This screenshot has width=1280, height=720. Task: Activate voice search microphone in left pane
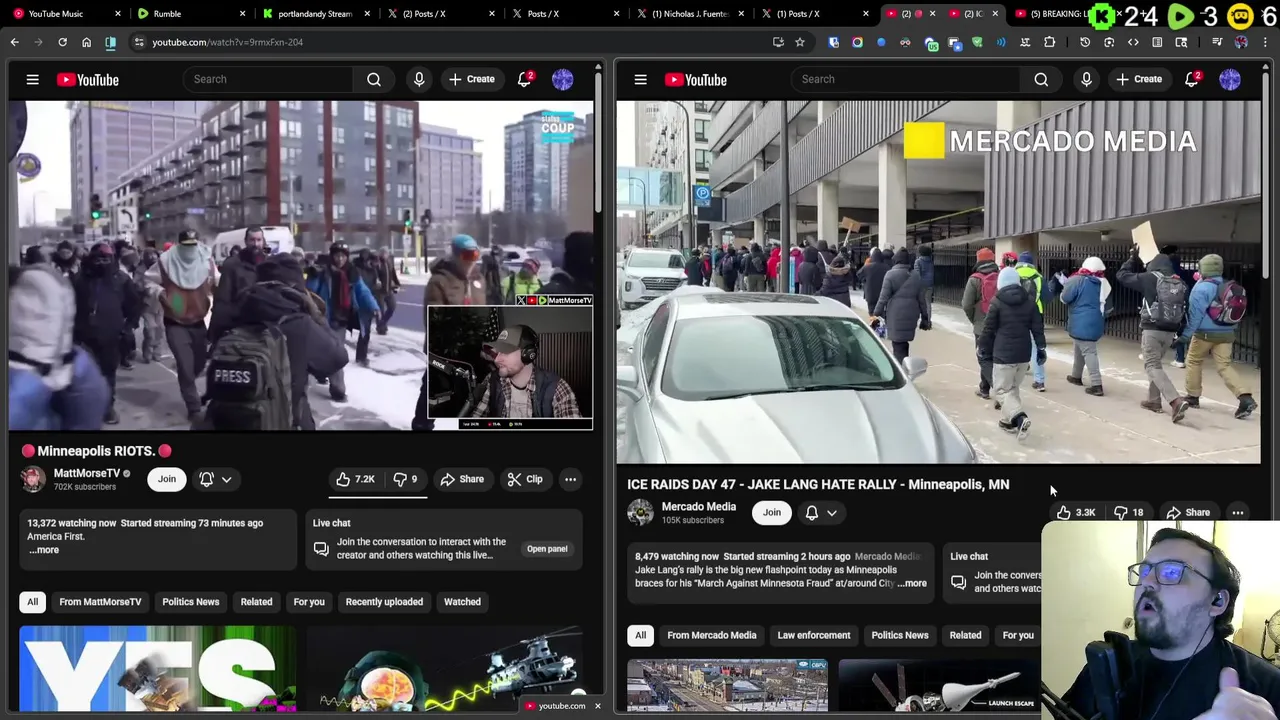point(419,79)
